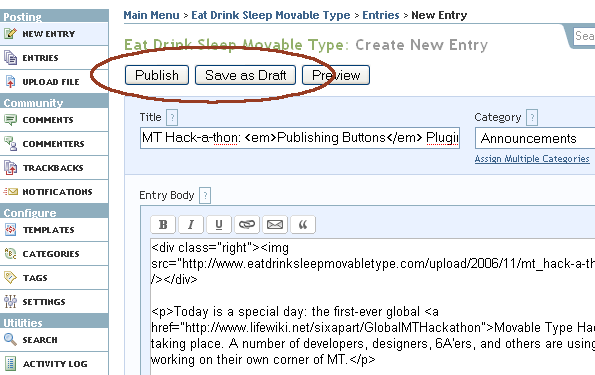Viewport: 595px width, 375px height.
Task: Open the Eat Drink Sleep Movable Type breadcrumb link
Action: tap(271, 15)
